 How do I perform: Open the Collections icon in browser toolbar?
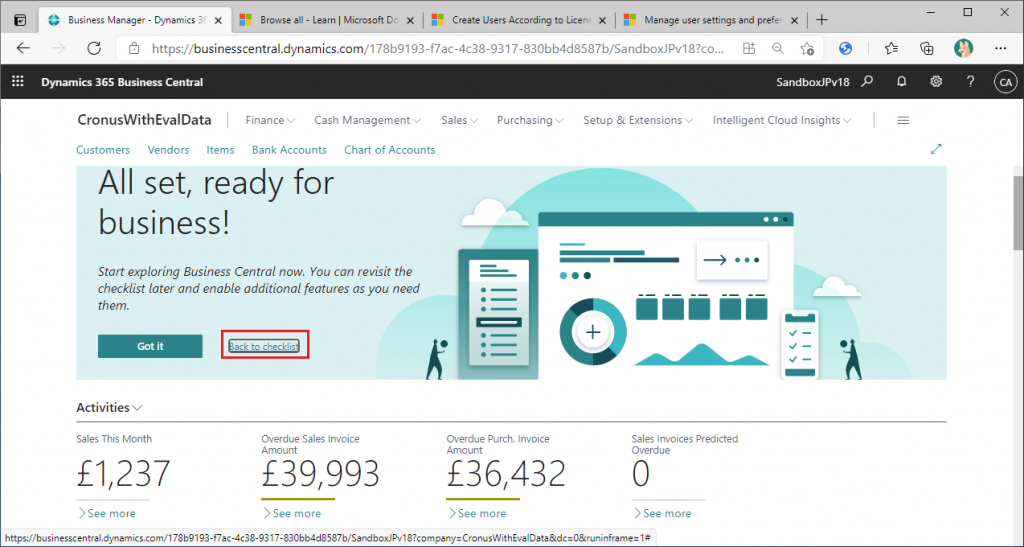pos(926,48)
